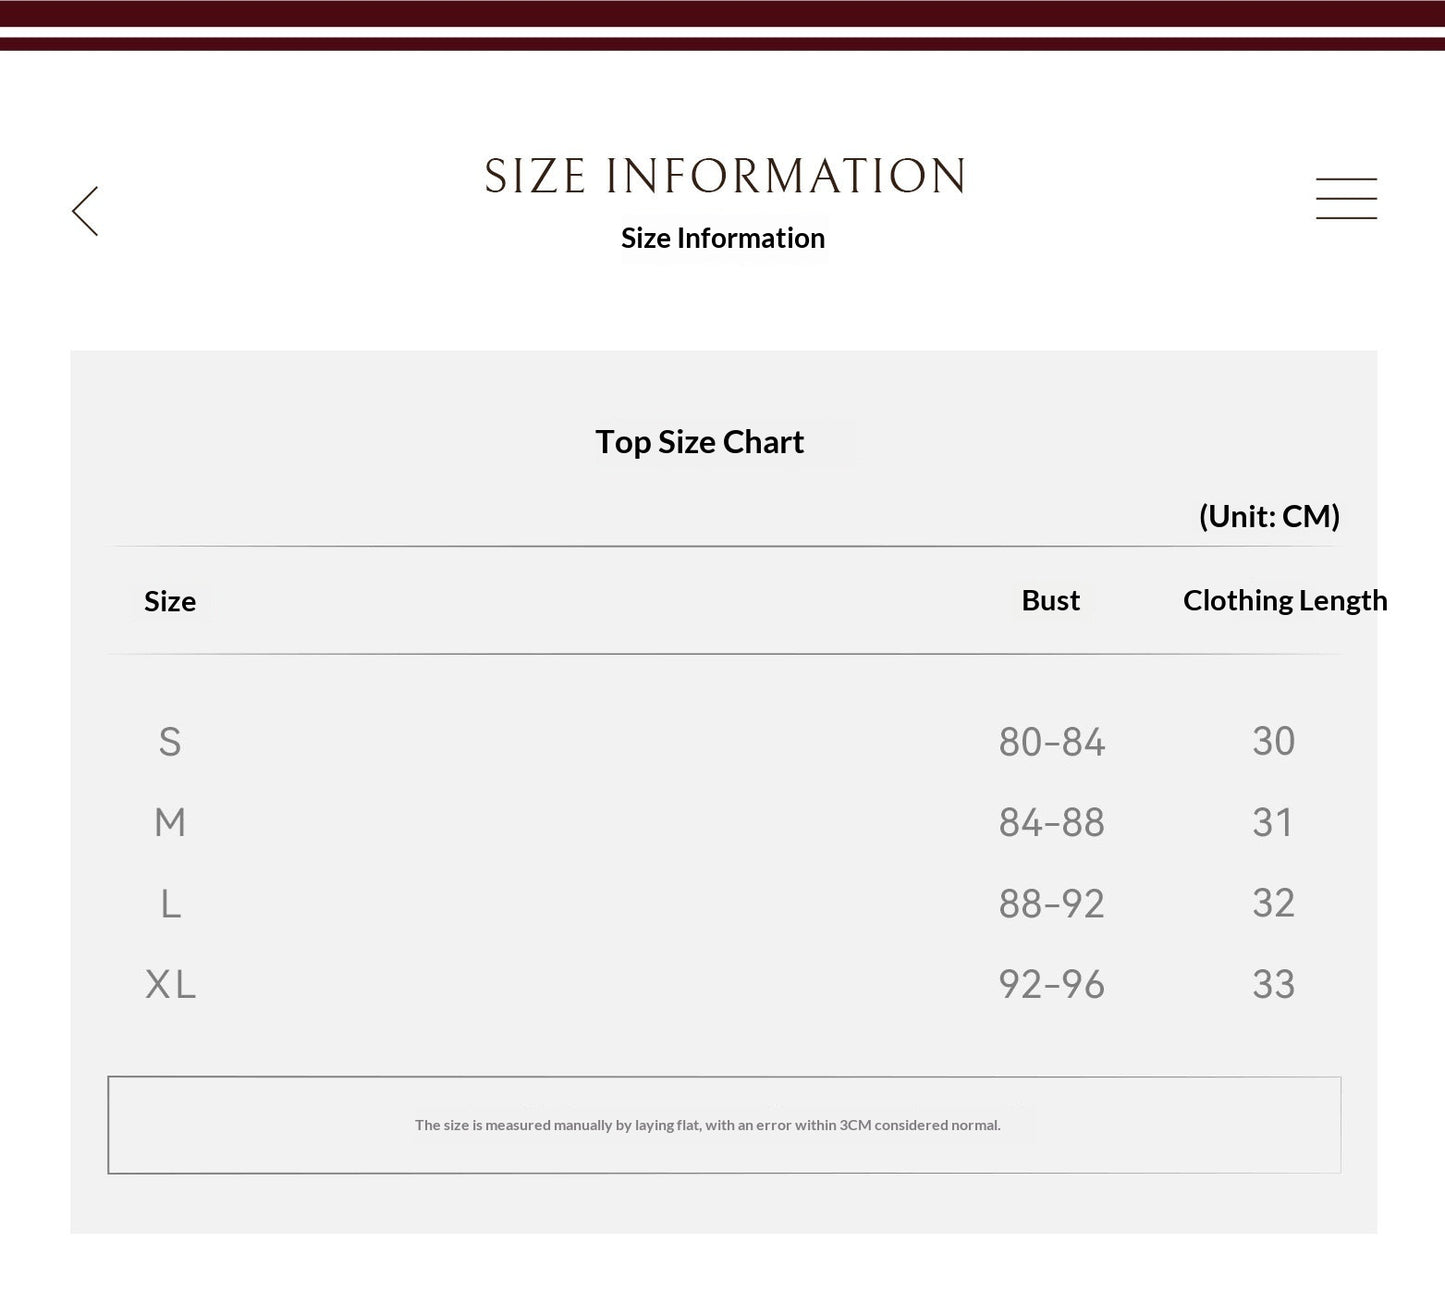Click the Bust column header
Image resolution: width=1445 pixels, height=1292 pixels.
coord(1050,600)
